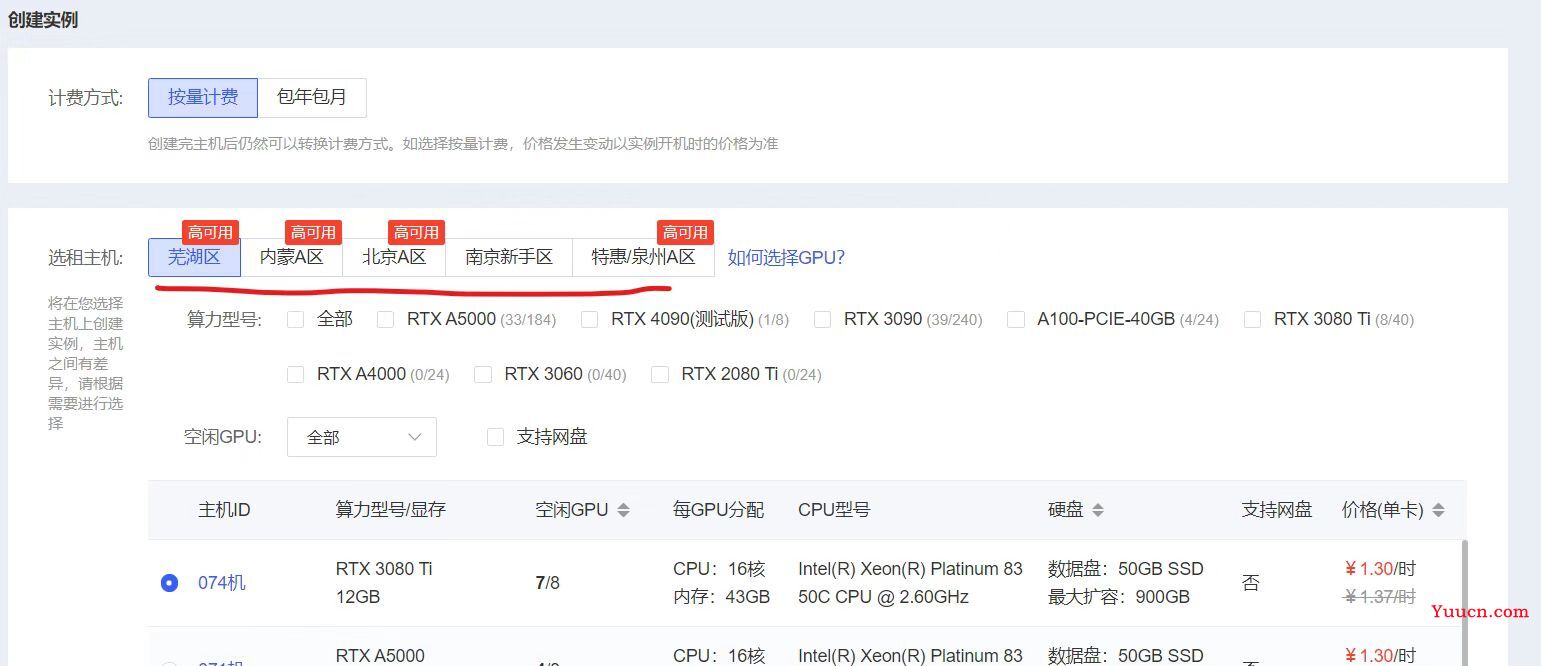The height and width of the screenshot is (666, 1541).
Task: Choose the 芜湖区 region tab
Action: (194, 257)
